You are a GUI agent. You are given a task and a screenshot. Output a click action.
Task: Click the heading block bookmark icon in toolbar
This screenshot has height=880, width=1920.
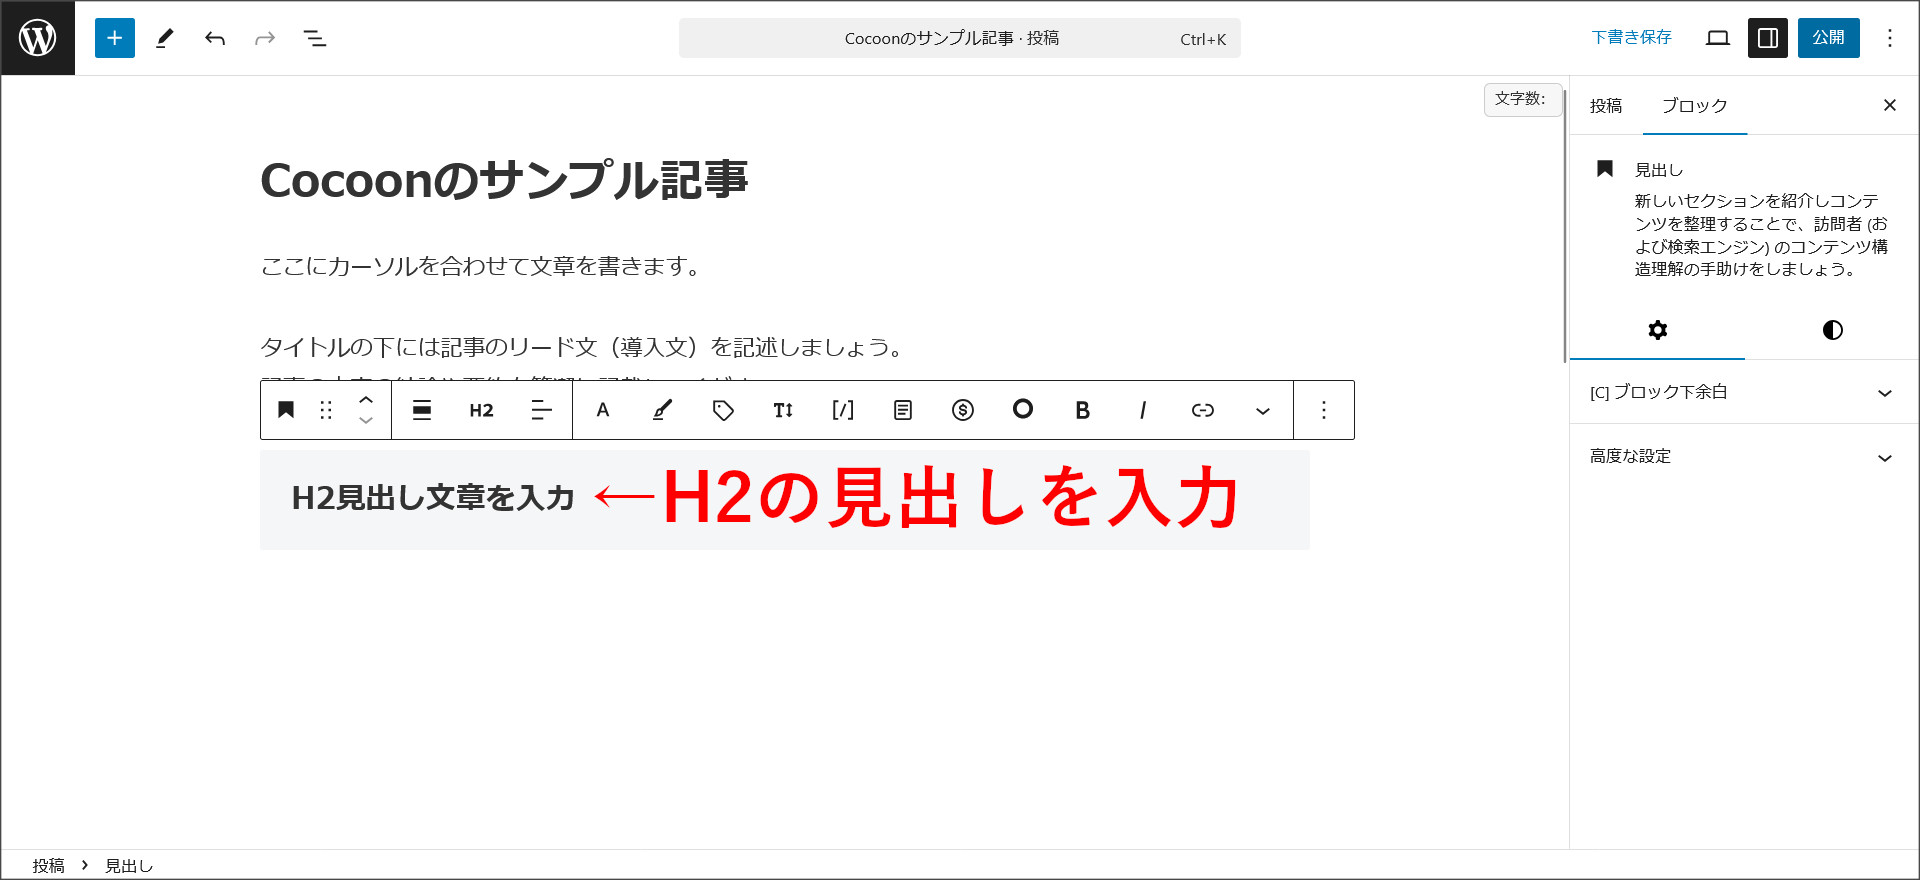click(286, 410)
